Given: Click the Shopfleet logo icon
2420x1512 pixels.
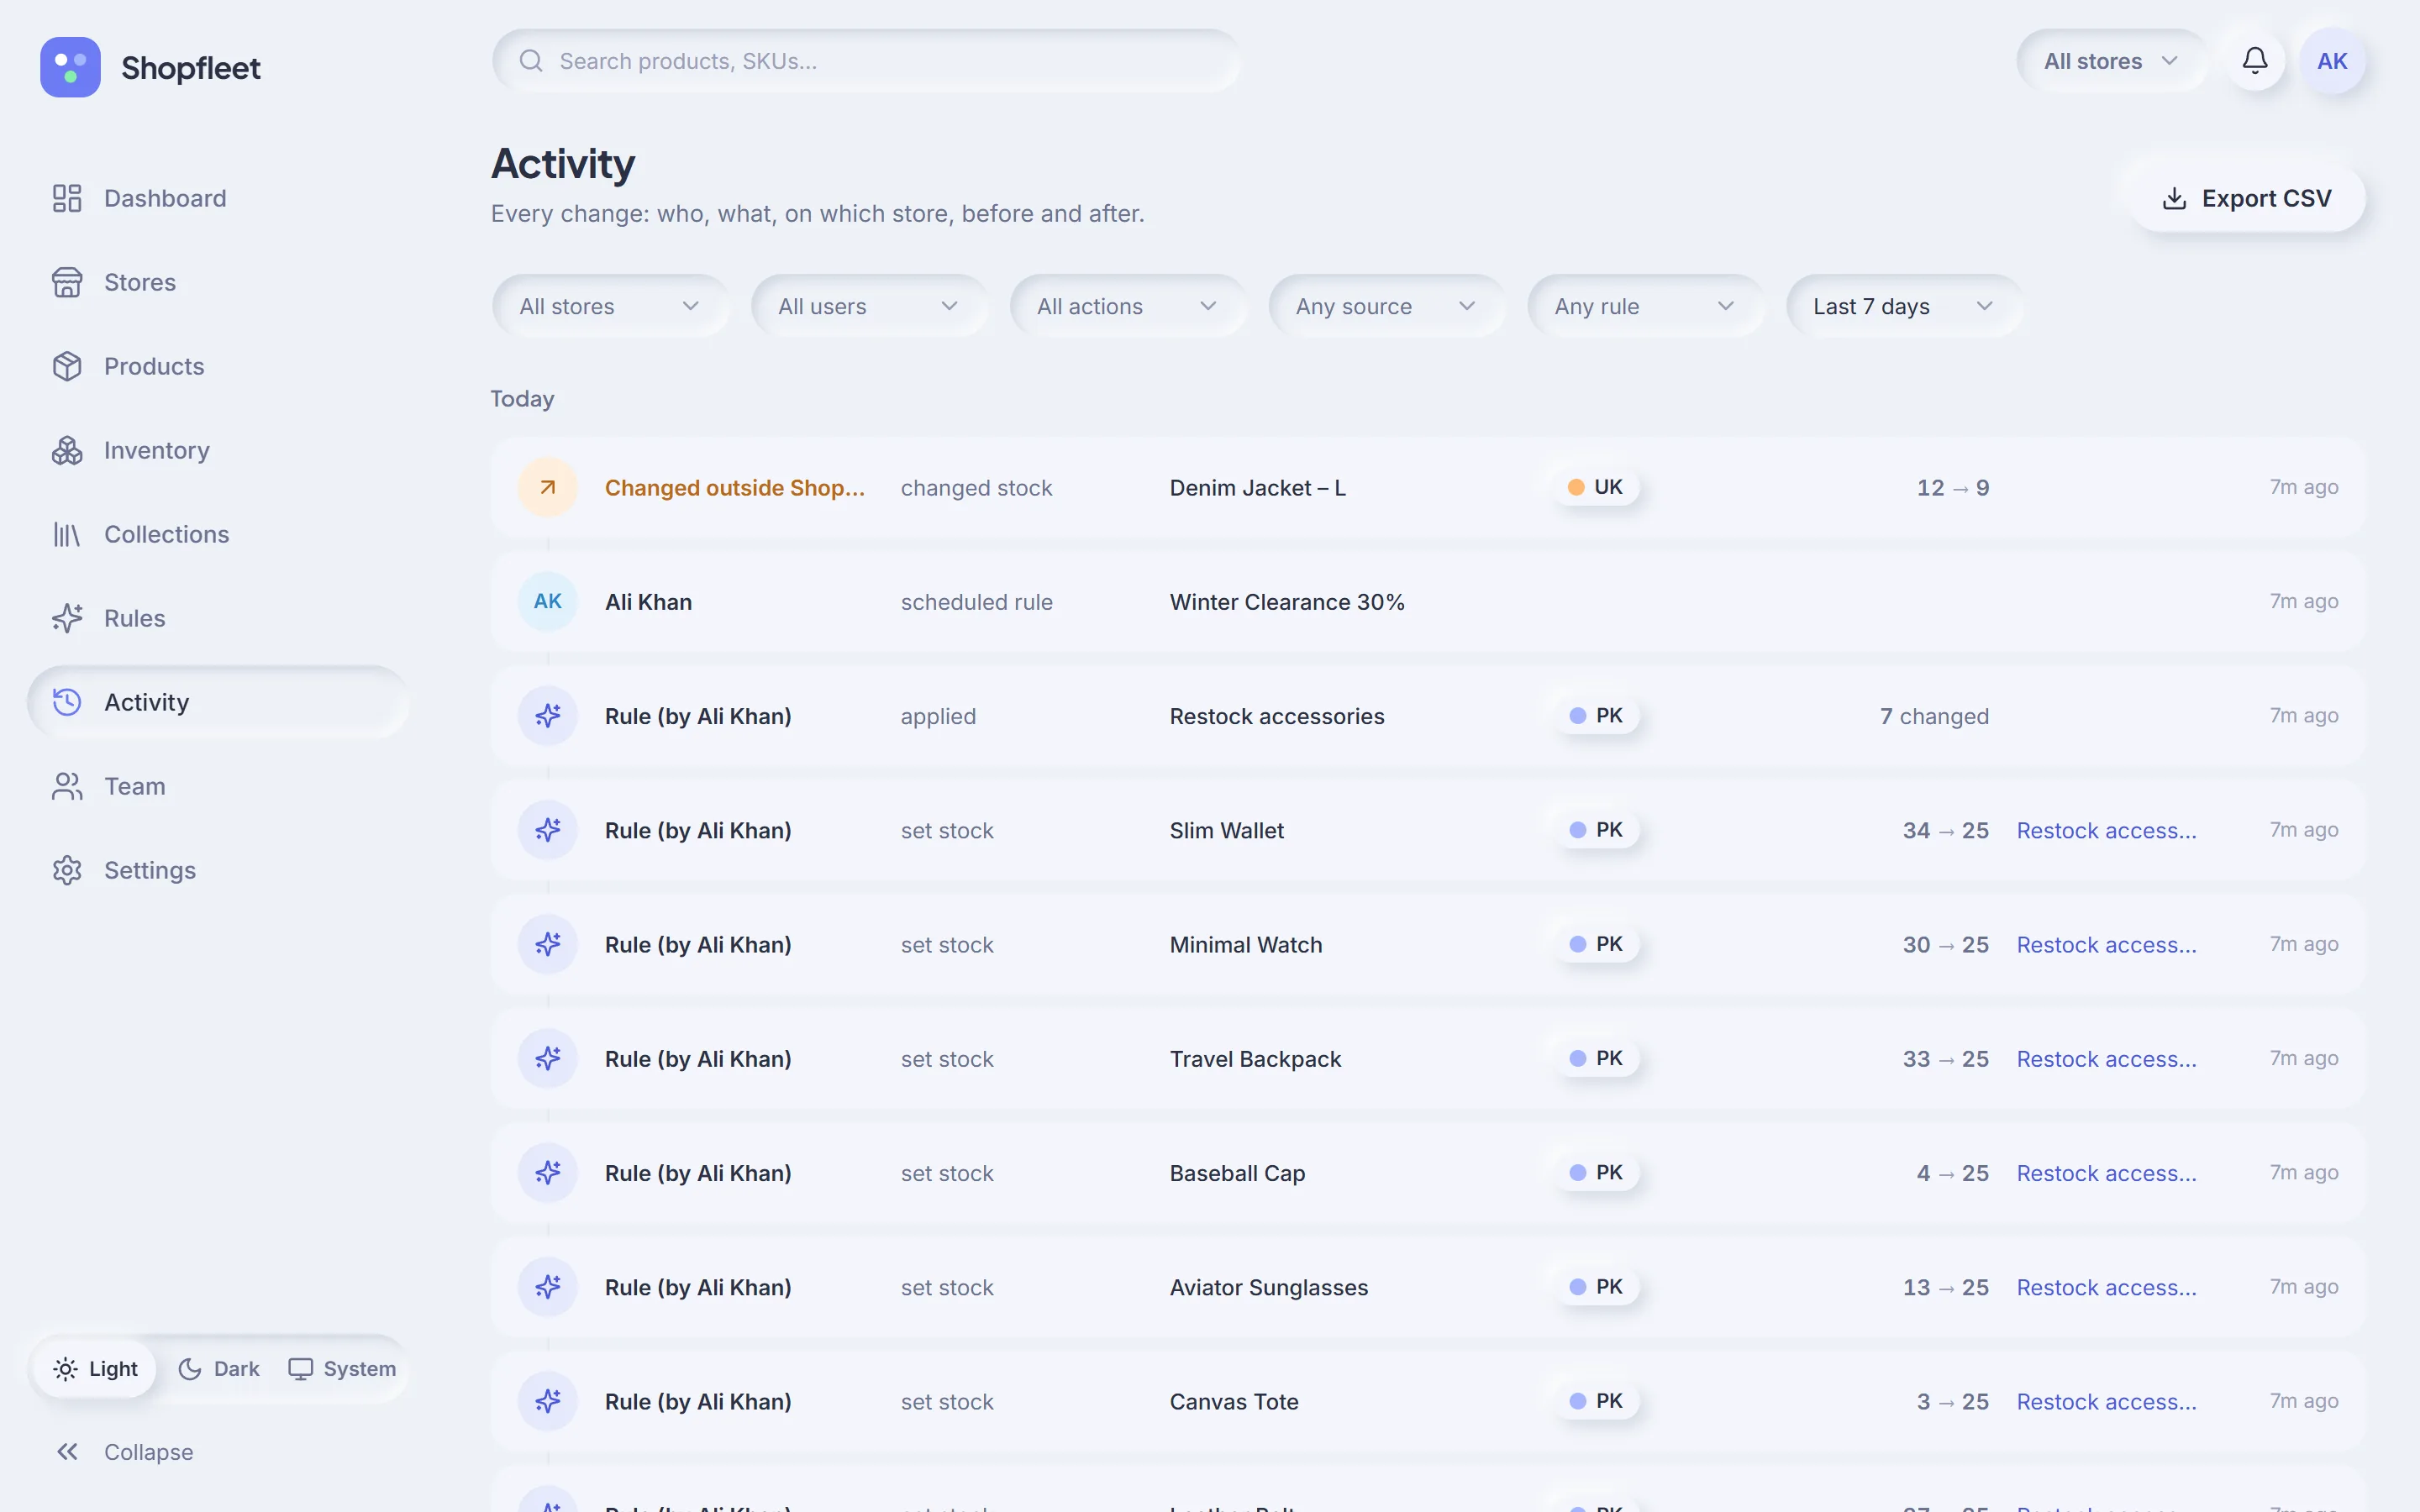Looking at the screenshot, I should tap(70, 67).
